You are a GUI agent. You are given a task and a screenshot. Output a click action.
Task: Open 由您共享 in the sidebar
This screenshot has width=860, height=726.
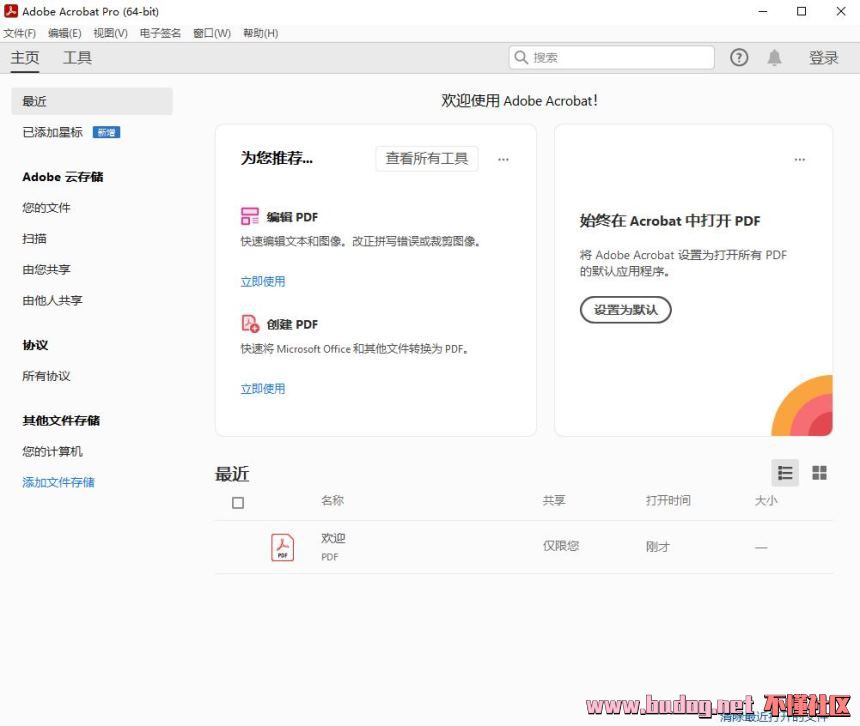pyautogui.click(x=46, y=269)
